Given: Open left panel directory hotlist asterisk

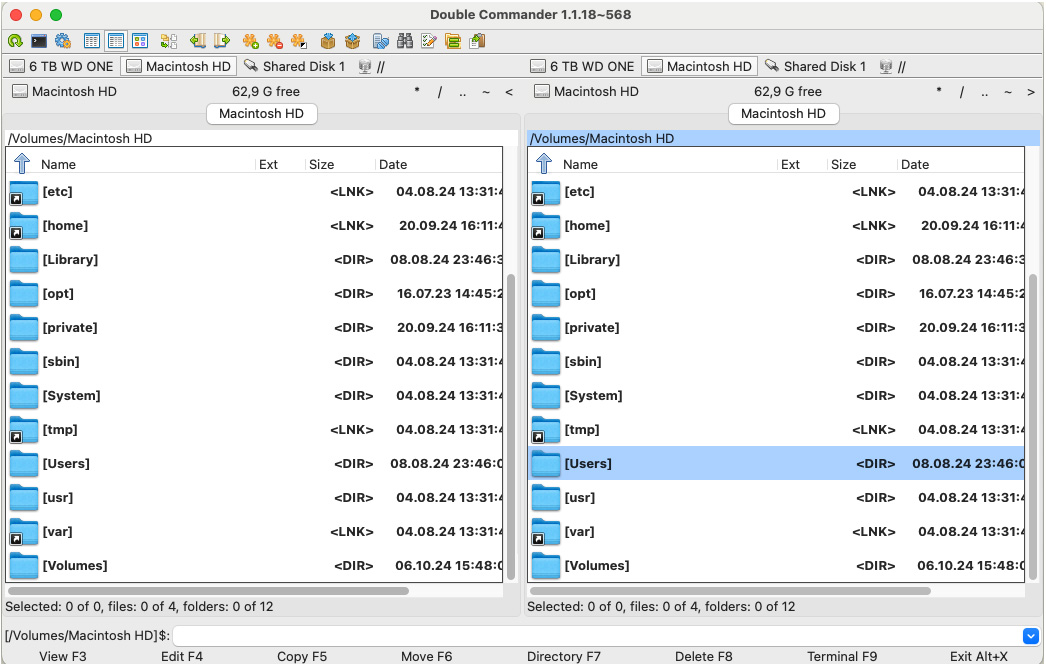Looking at the screenshot, I should pyautogui.click(x=417, y=92).
